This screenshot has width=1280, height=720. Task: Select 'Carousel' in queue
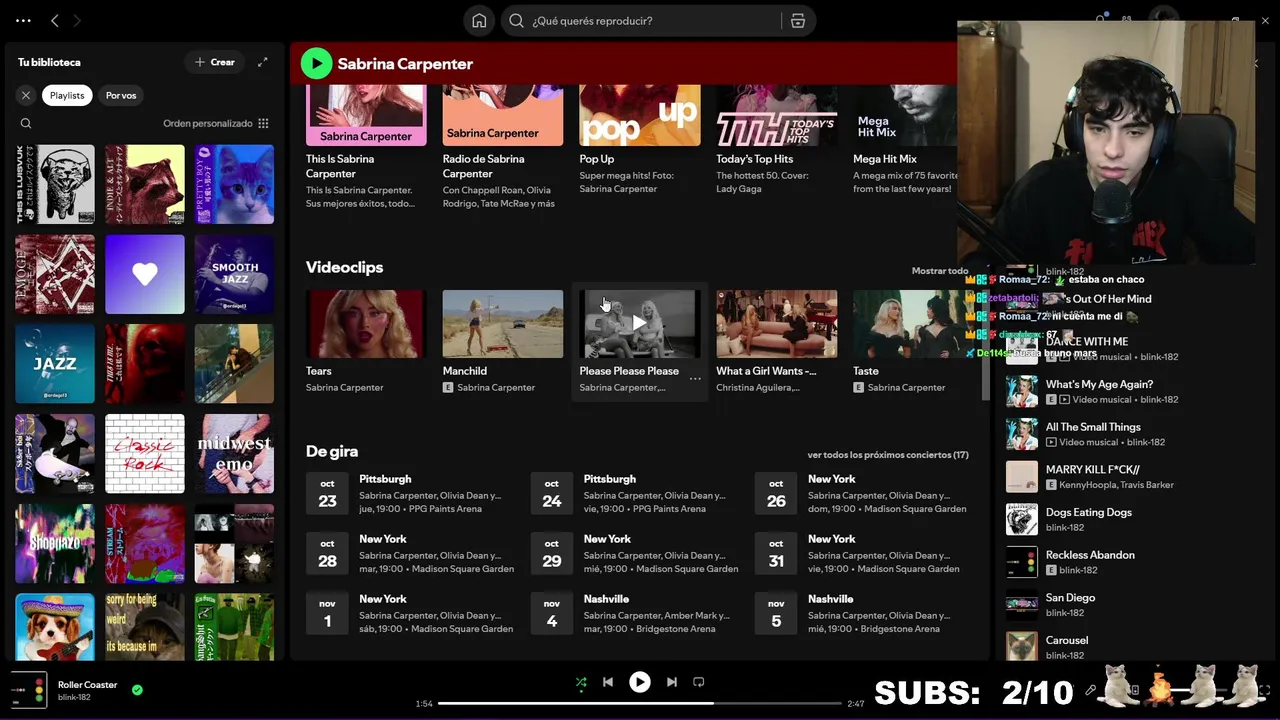point(1067,647)
